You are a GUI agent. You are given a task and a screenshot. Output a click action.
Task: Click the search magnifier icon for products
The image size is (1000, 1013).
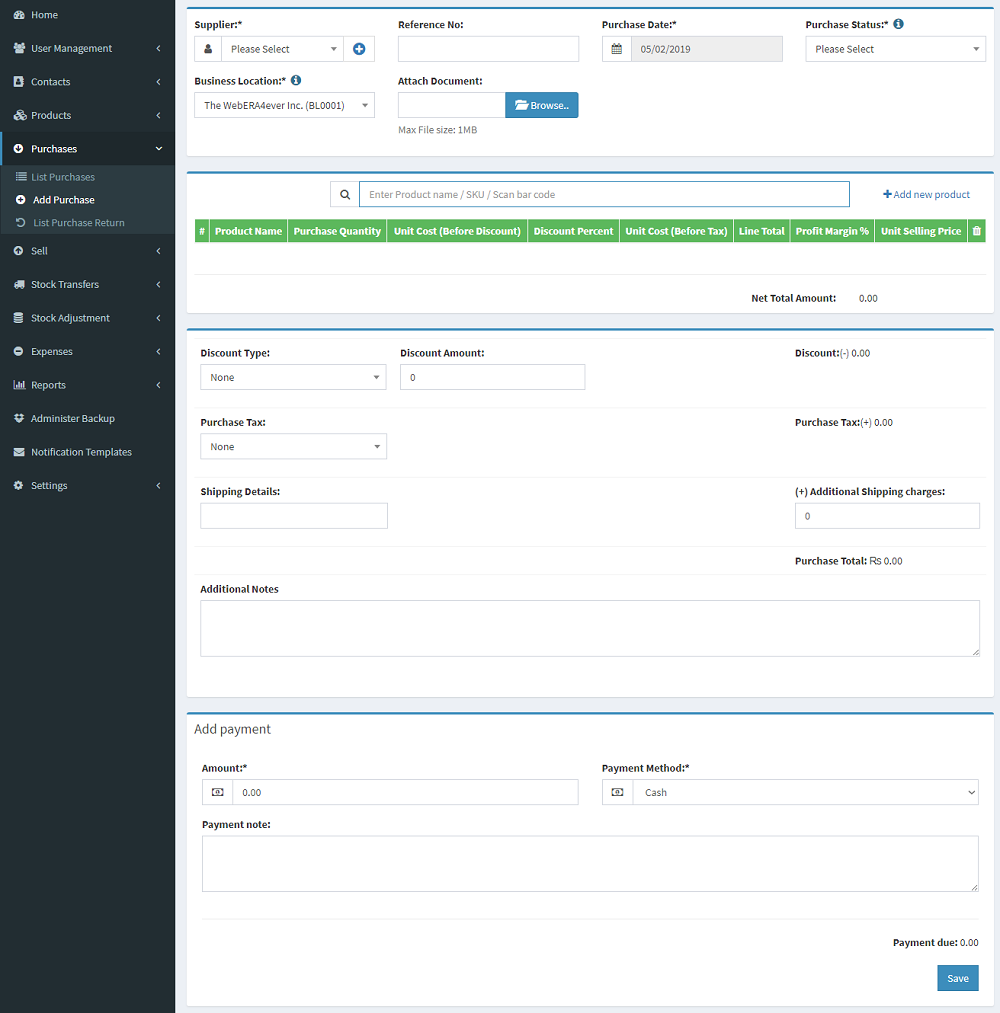(x=345, y=194)
